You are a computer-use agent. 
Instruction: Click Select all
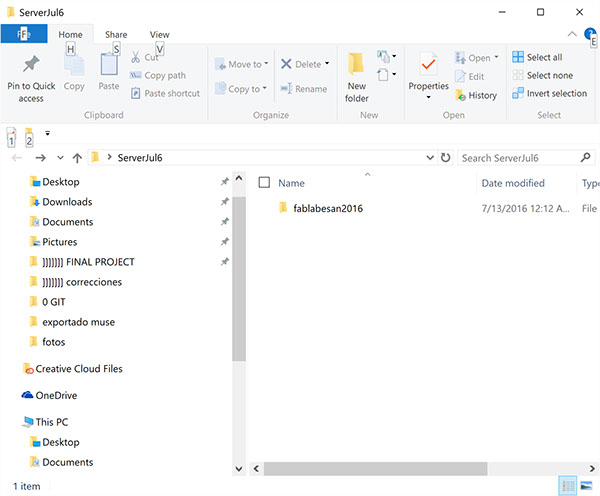click(537, 57)
